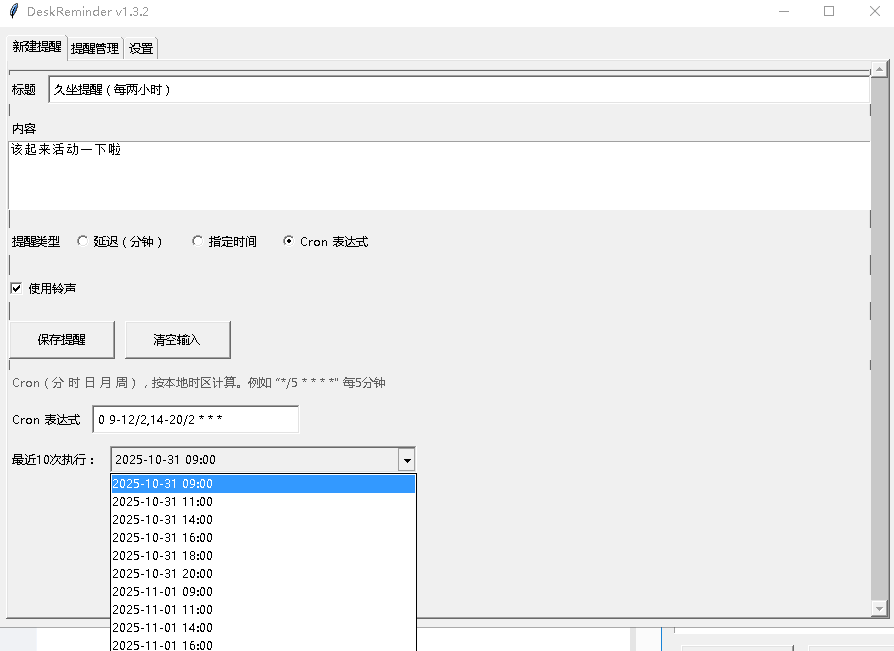This screenshot has height=651, width=894.
Task: Click inside the 内容 content text area
Action: click(438, 175)
